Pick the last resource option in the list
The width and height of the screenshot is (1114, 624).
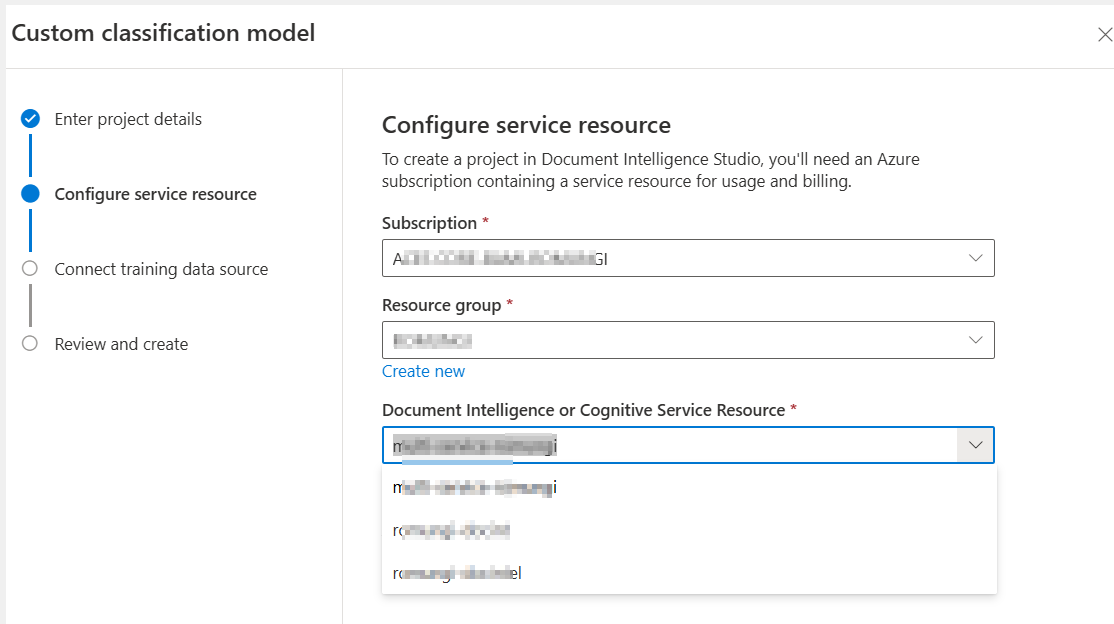[x=458, y=573]
